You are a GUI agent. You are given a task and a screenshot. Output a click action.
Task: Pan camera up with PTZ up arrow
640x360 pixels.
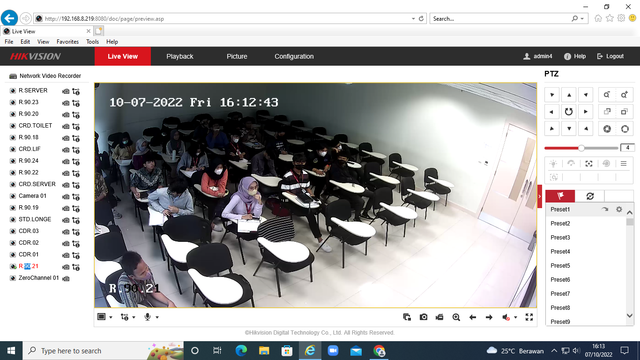[x=569, y=95]
